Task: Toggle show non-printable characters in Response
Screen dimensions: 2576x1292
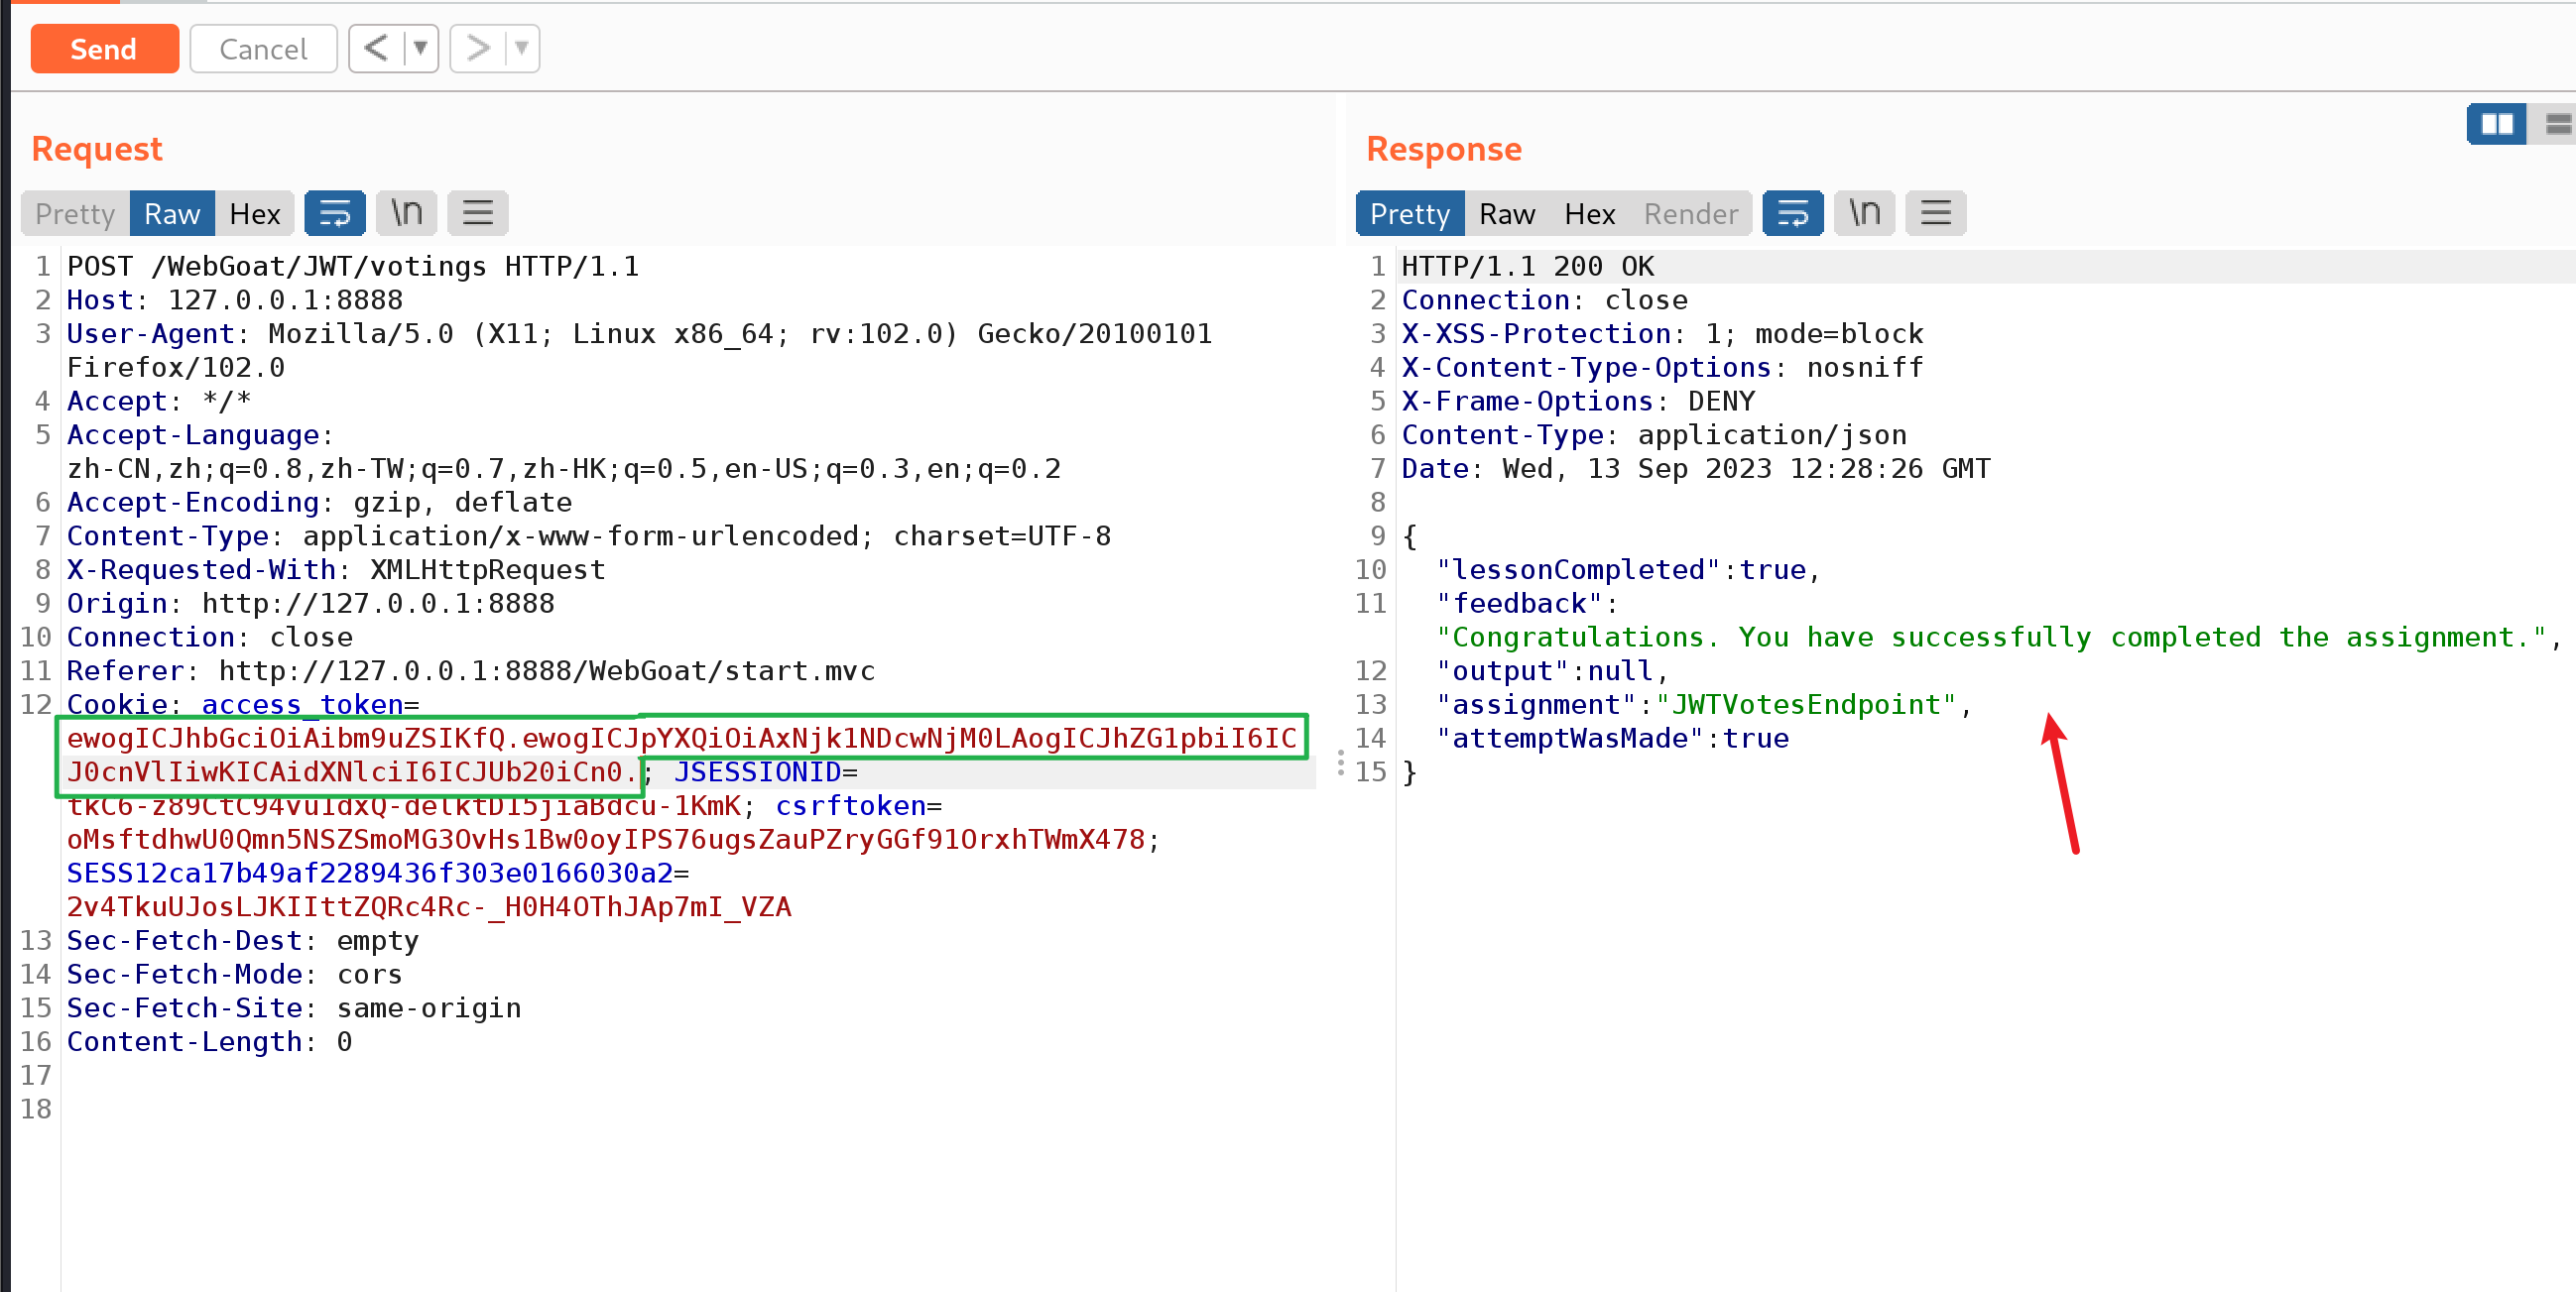Action: tap(1864, 213)
